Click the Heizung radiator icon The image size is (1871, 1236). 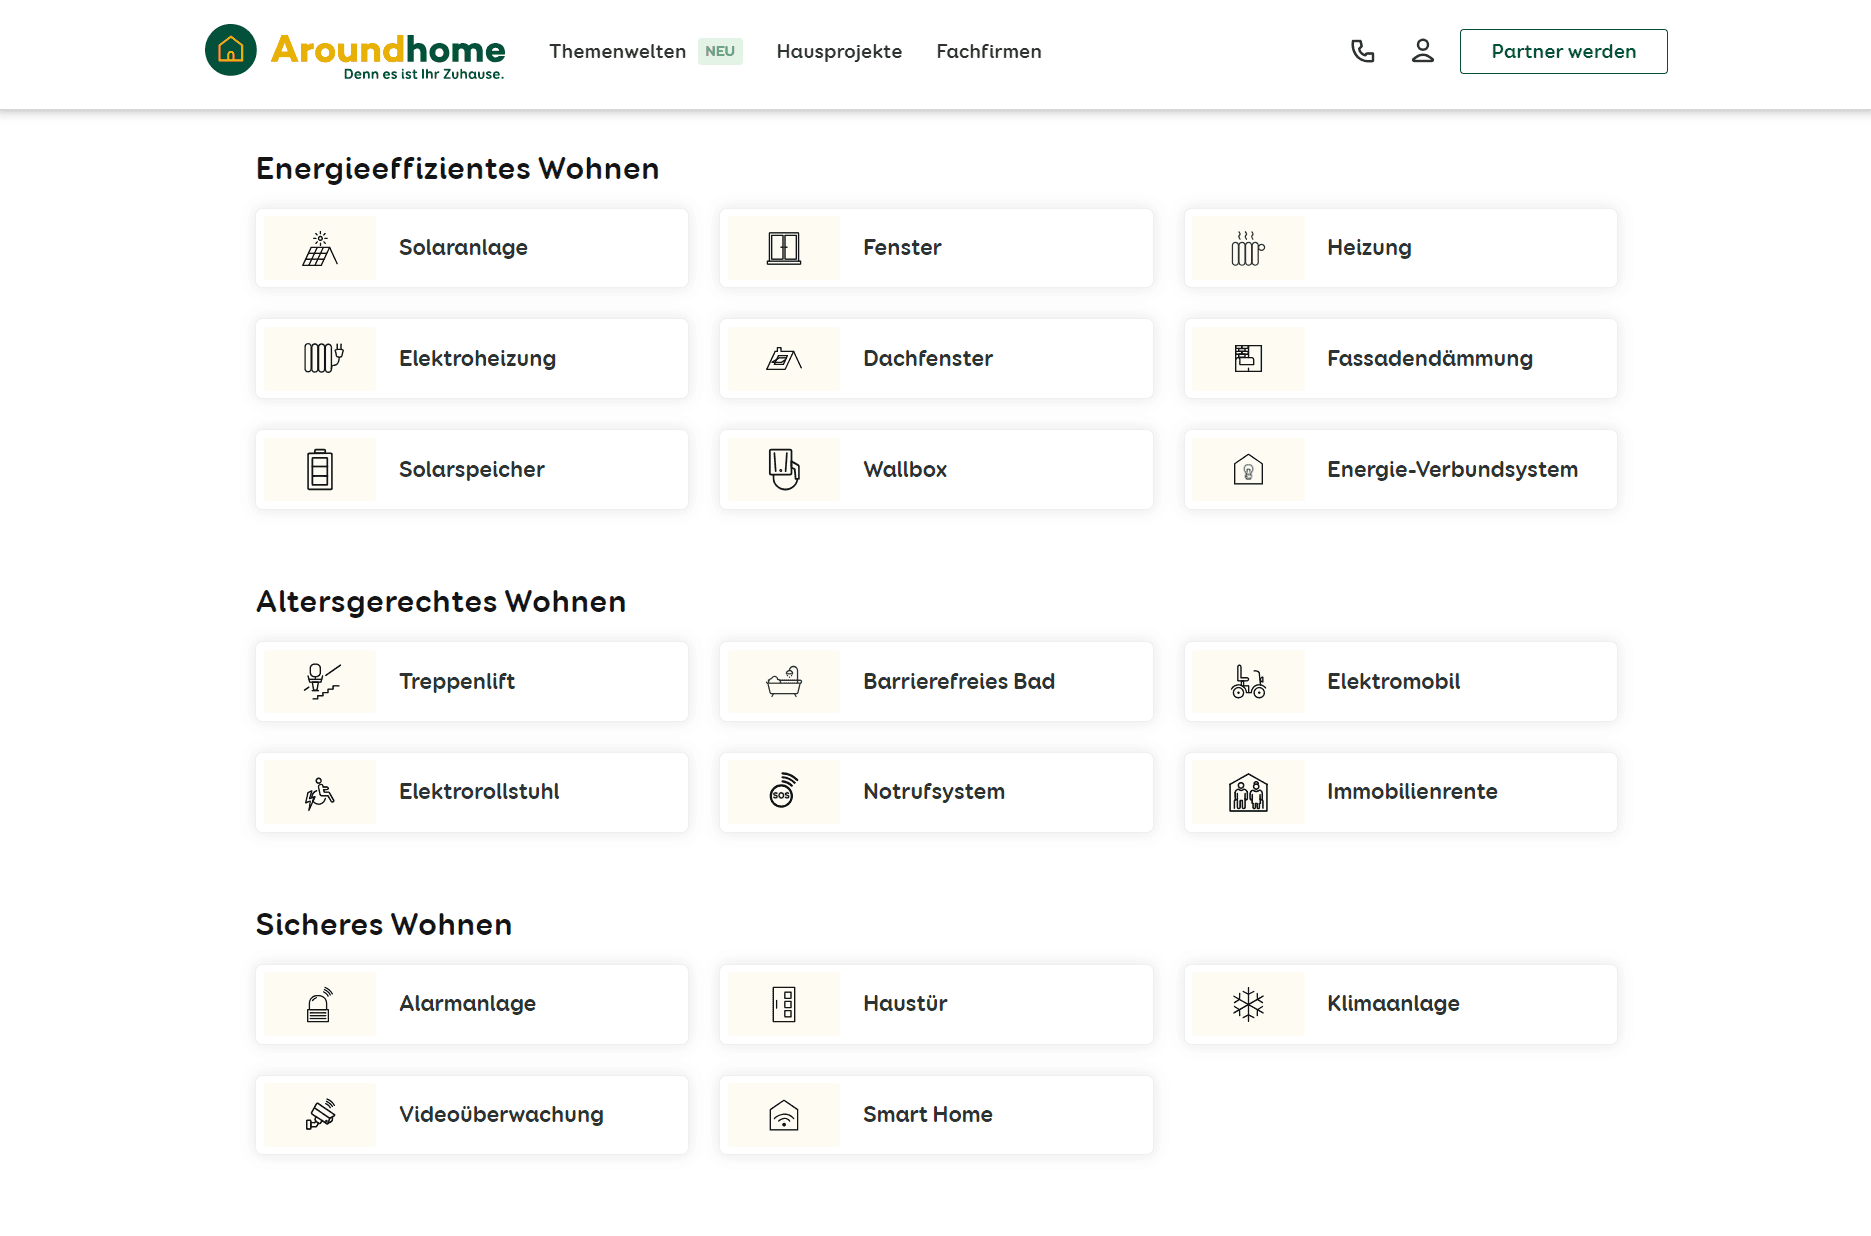coord(1248,248)
